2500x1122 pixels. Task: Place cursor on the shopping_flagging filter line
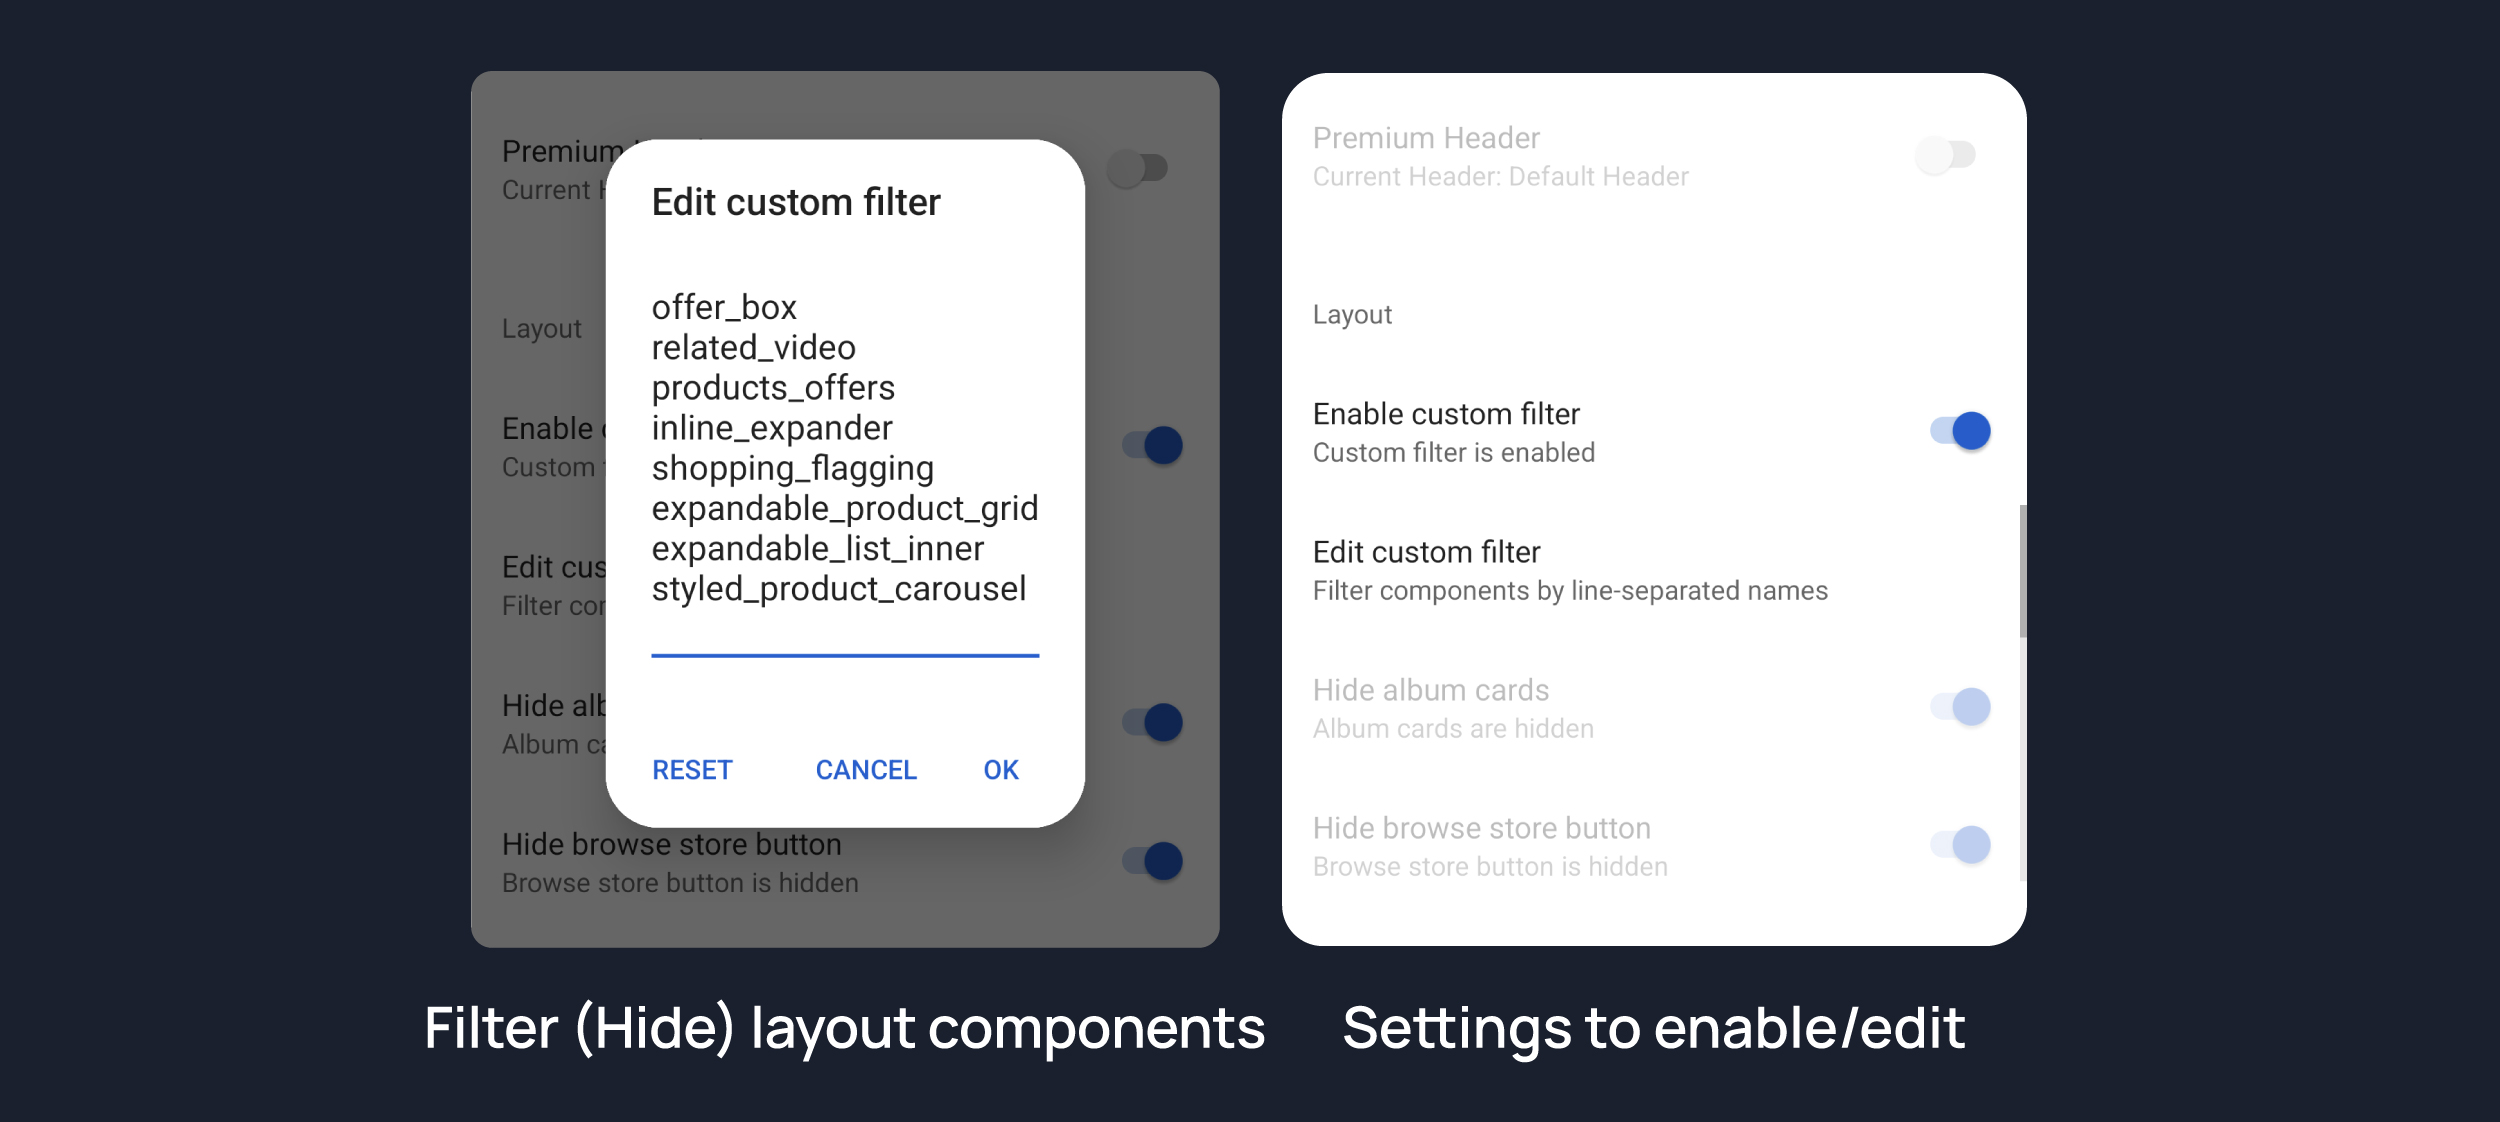792,468
